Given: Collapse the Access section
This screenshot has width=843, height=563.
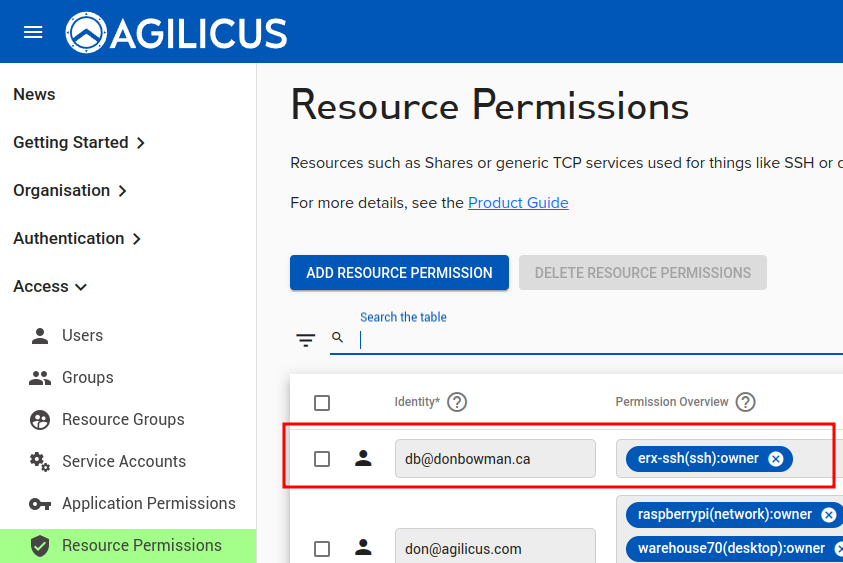Looking at the screenshot, I should [x=50, y=287].
